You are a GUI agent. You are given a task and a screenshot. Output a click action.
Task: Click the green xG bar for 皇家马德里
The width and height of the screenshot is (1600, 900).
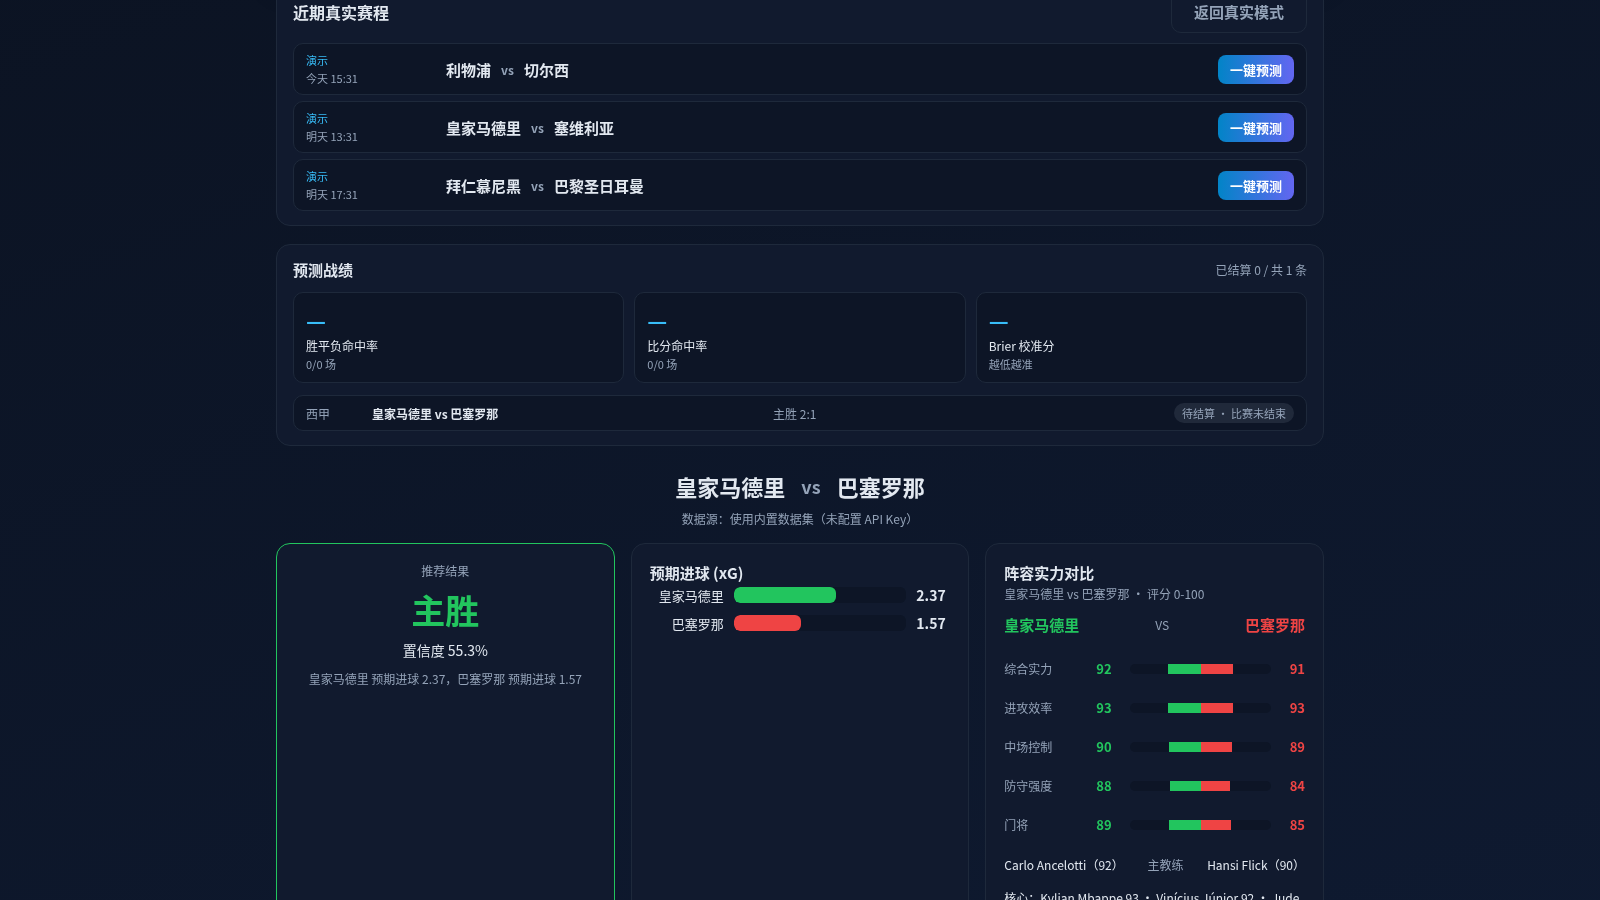(x=785, y=595)
